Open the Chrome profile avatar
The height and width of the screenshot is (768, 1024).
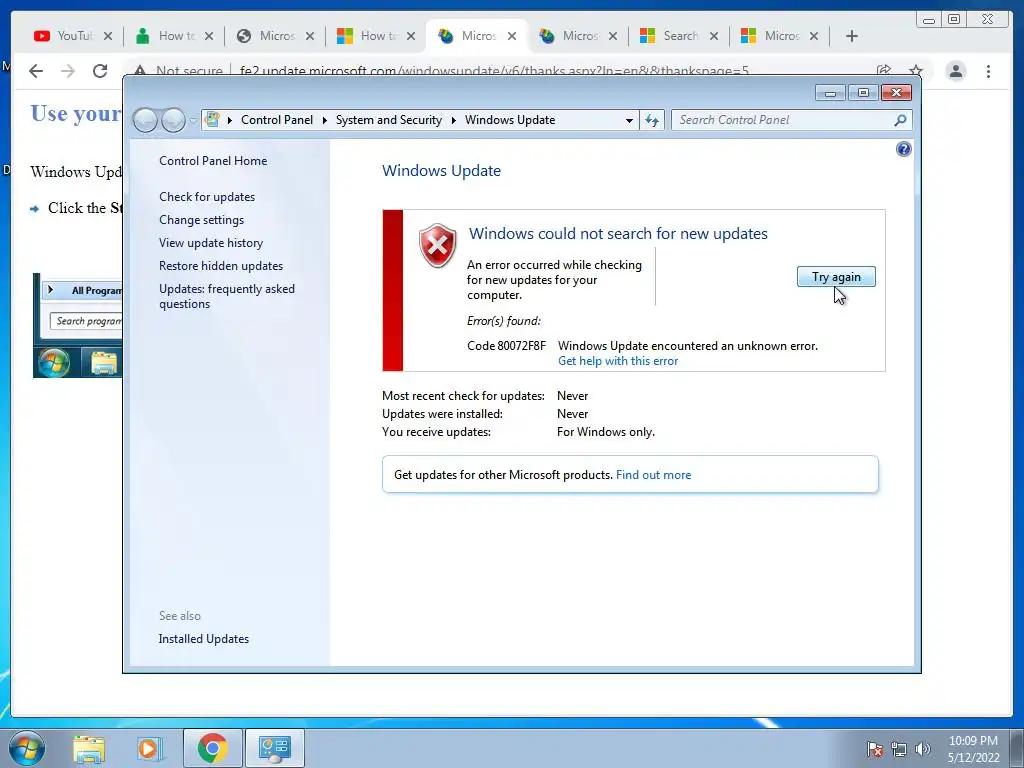(955, 71)
